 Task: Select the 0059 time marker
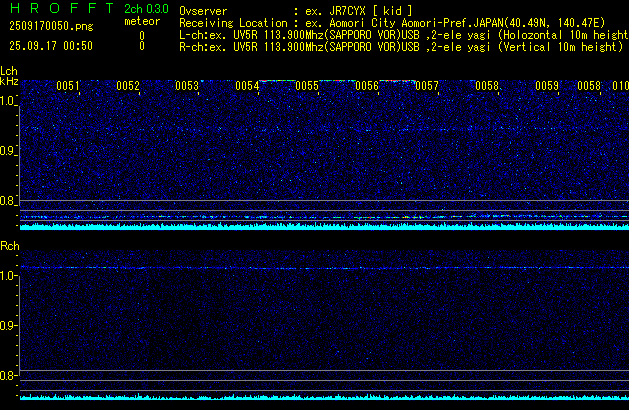click(547, 86)
